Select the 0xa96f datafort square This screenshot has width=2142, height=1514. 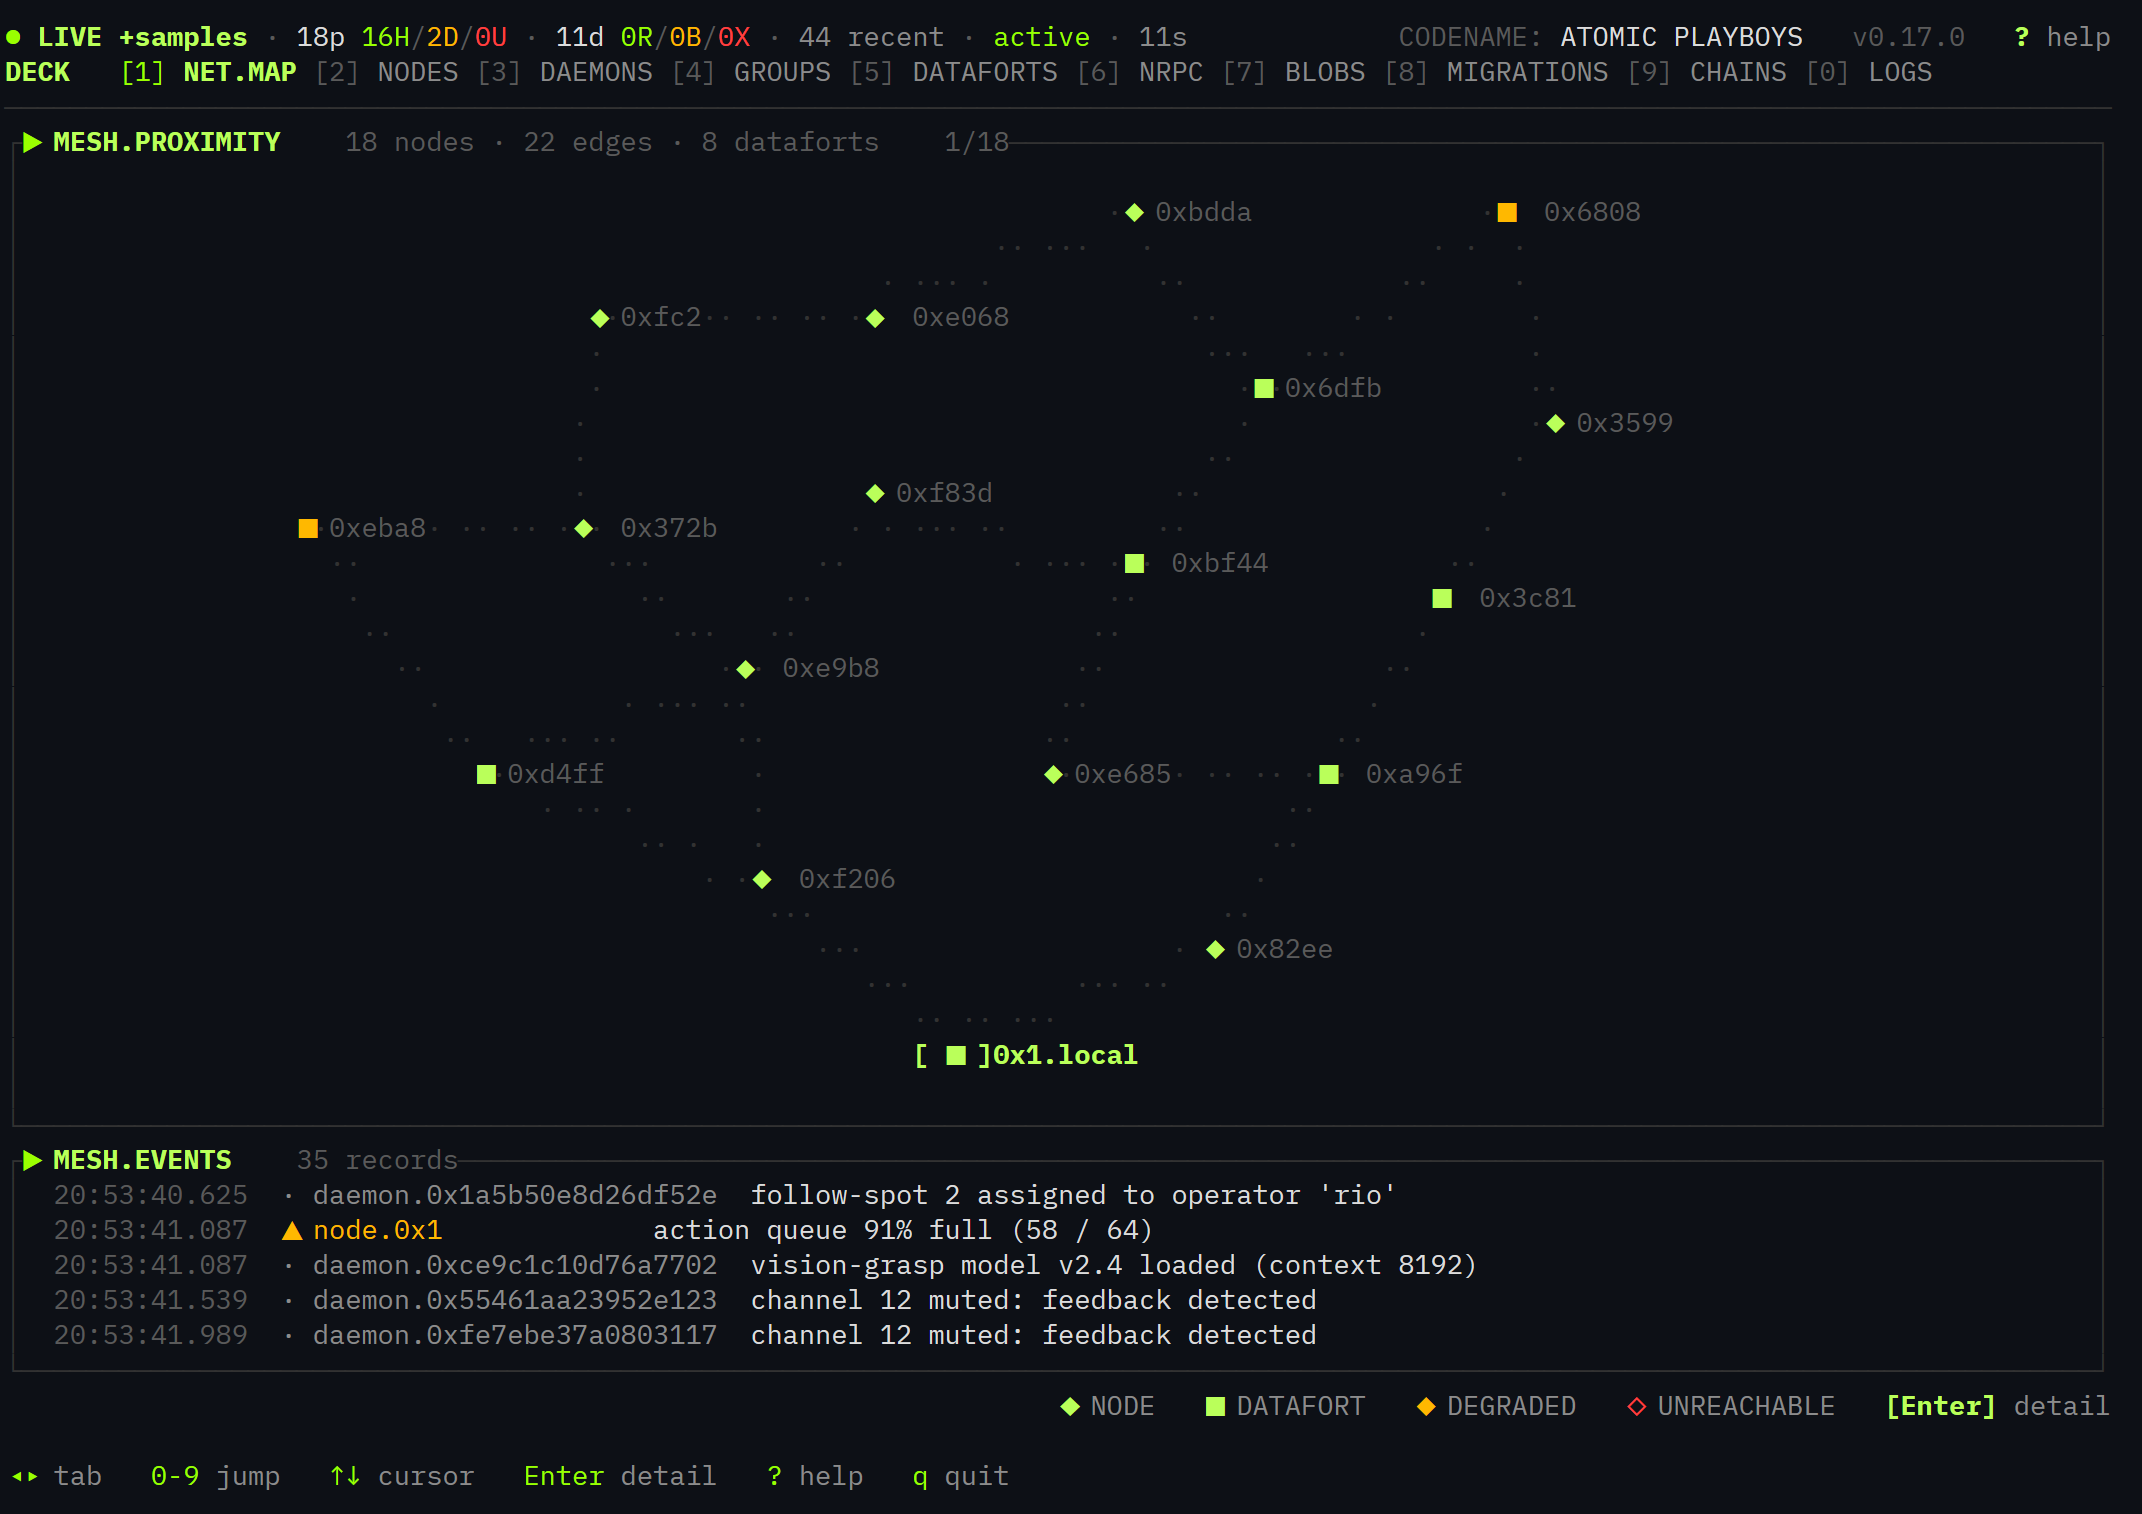(1329, 774)
